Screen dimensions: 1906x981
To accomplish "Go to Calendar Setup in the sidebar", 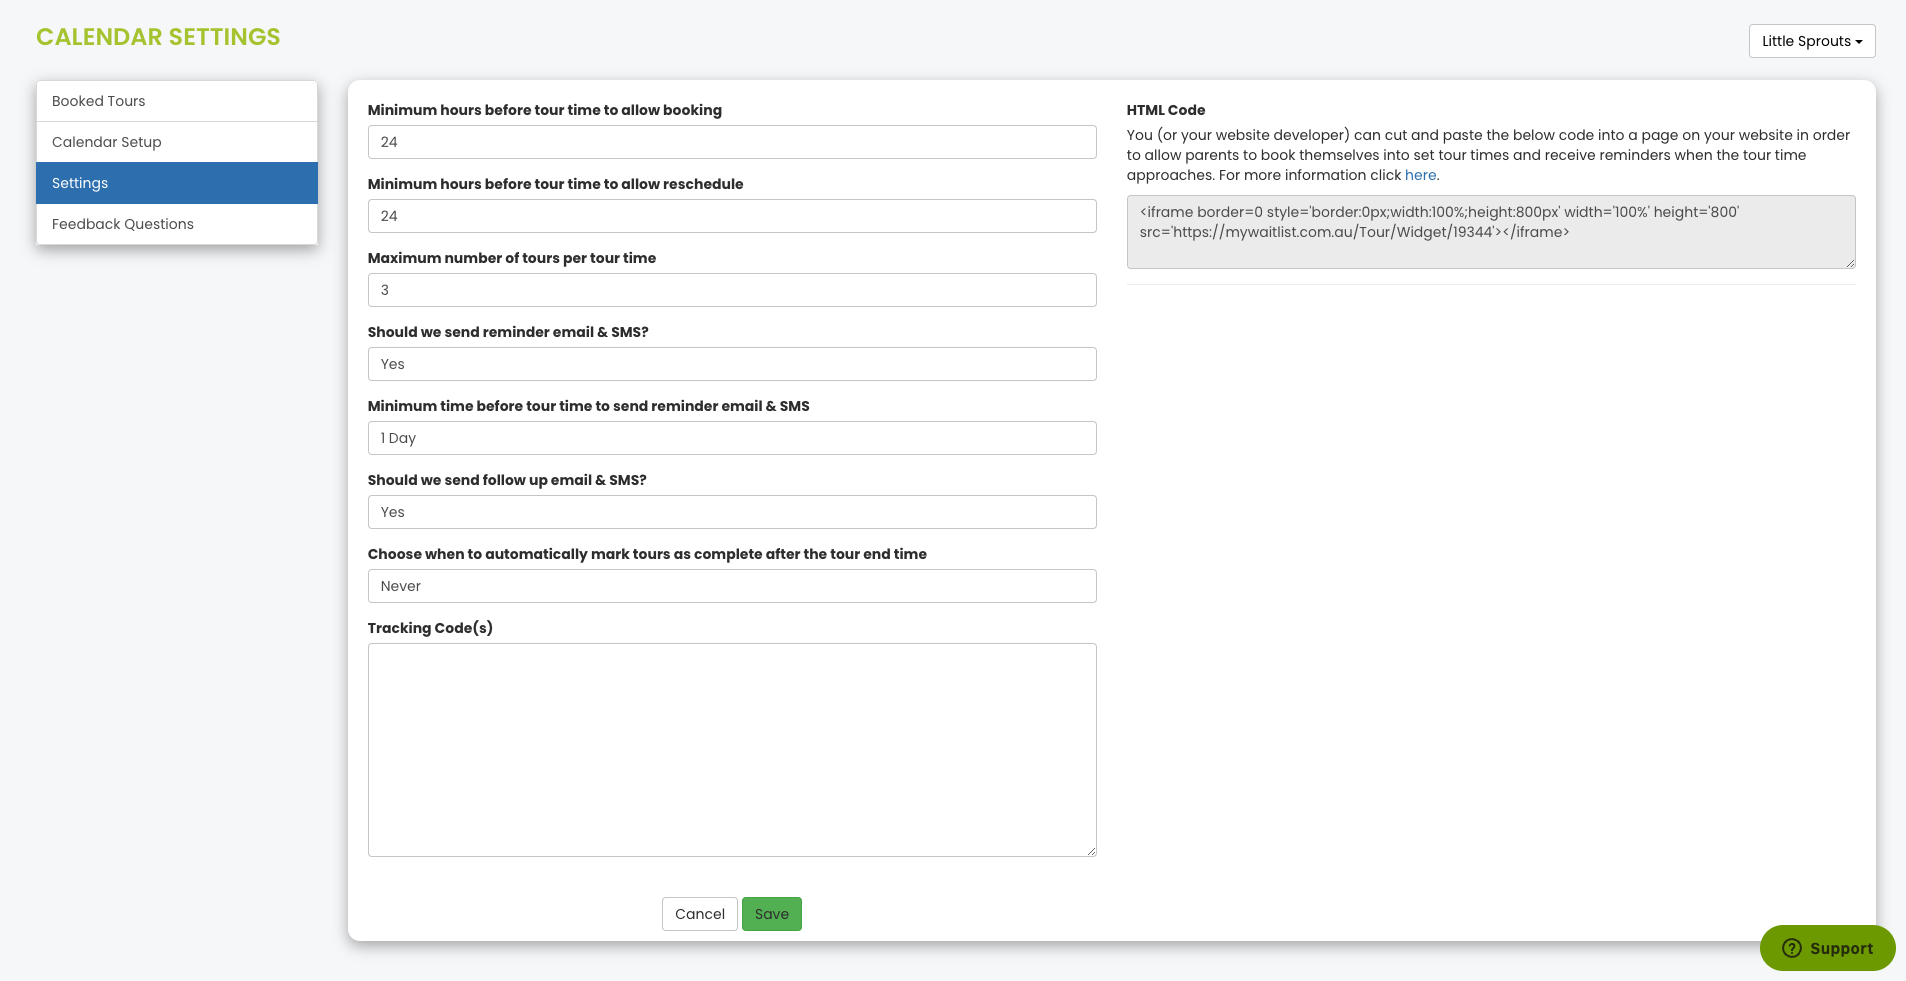I will point(177,142).
